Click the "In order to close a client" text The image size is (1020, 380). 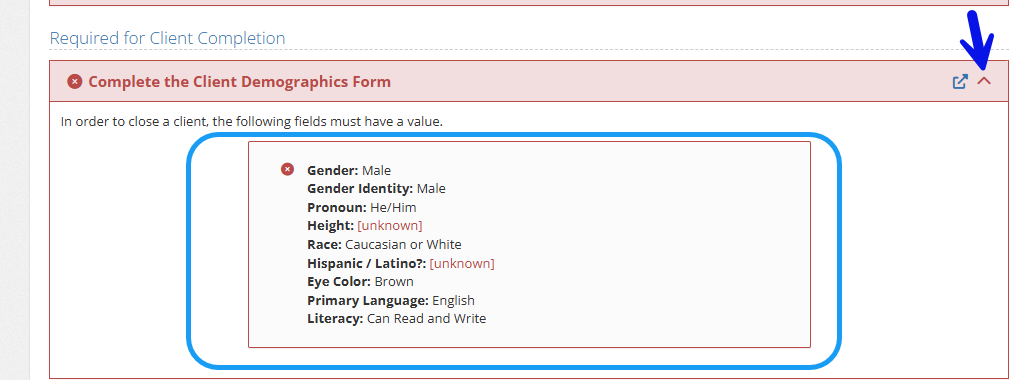[x=252, y=122]
